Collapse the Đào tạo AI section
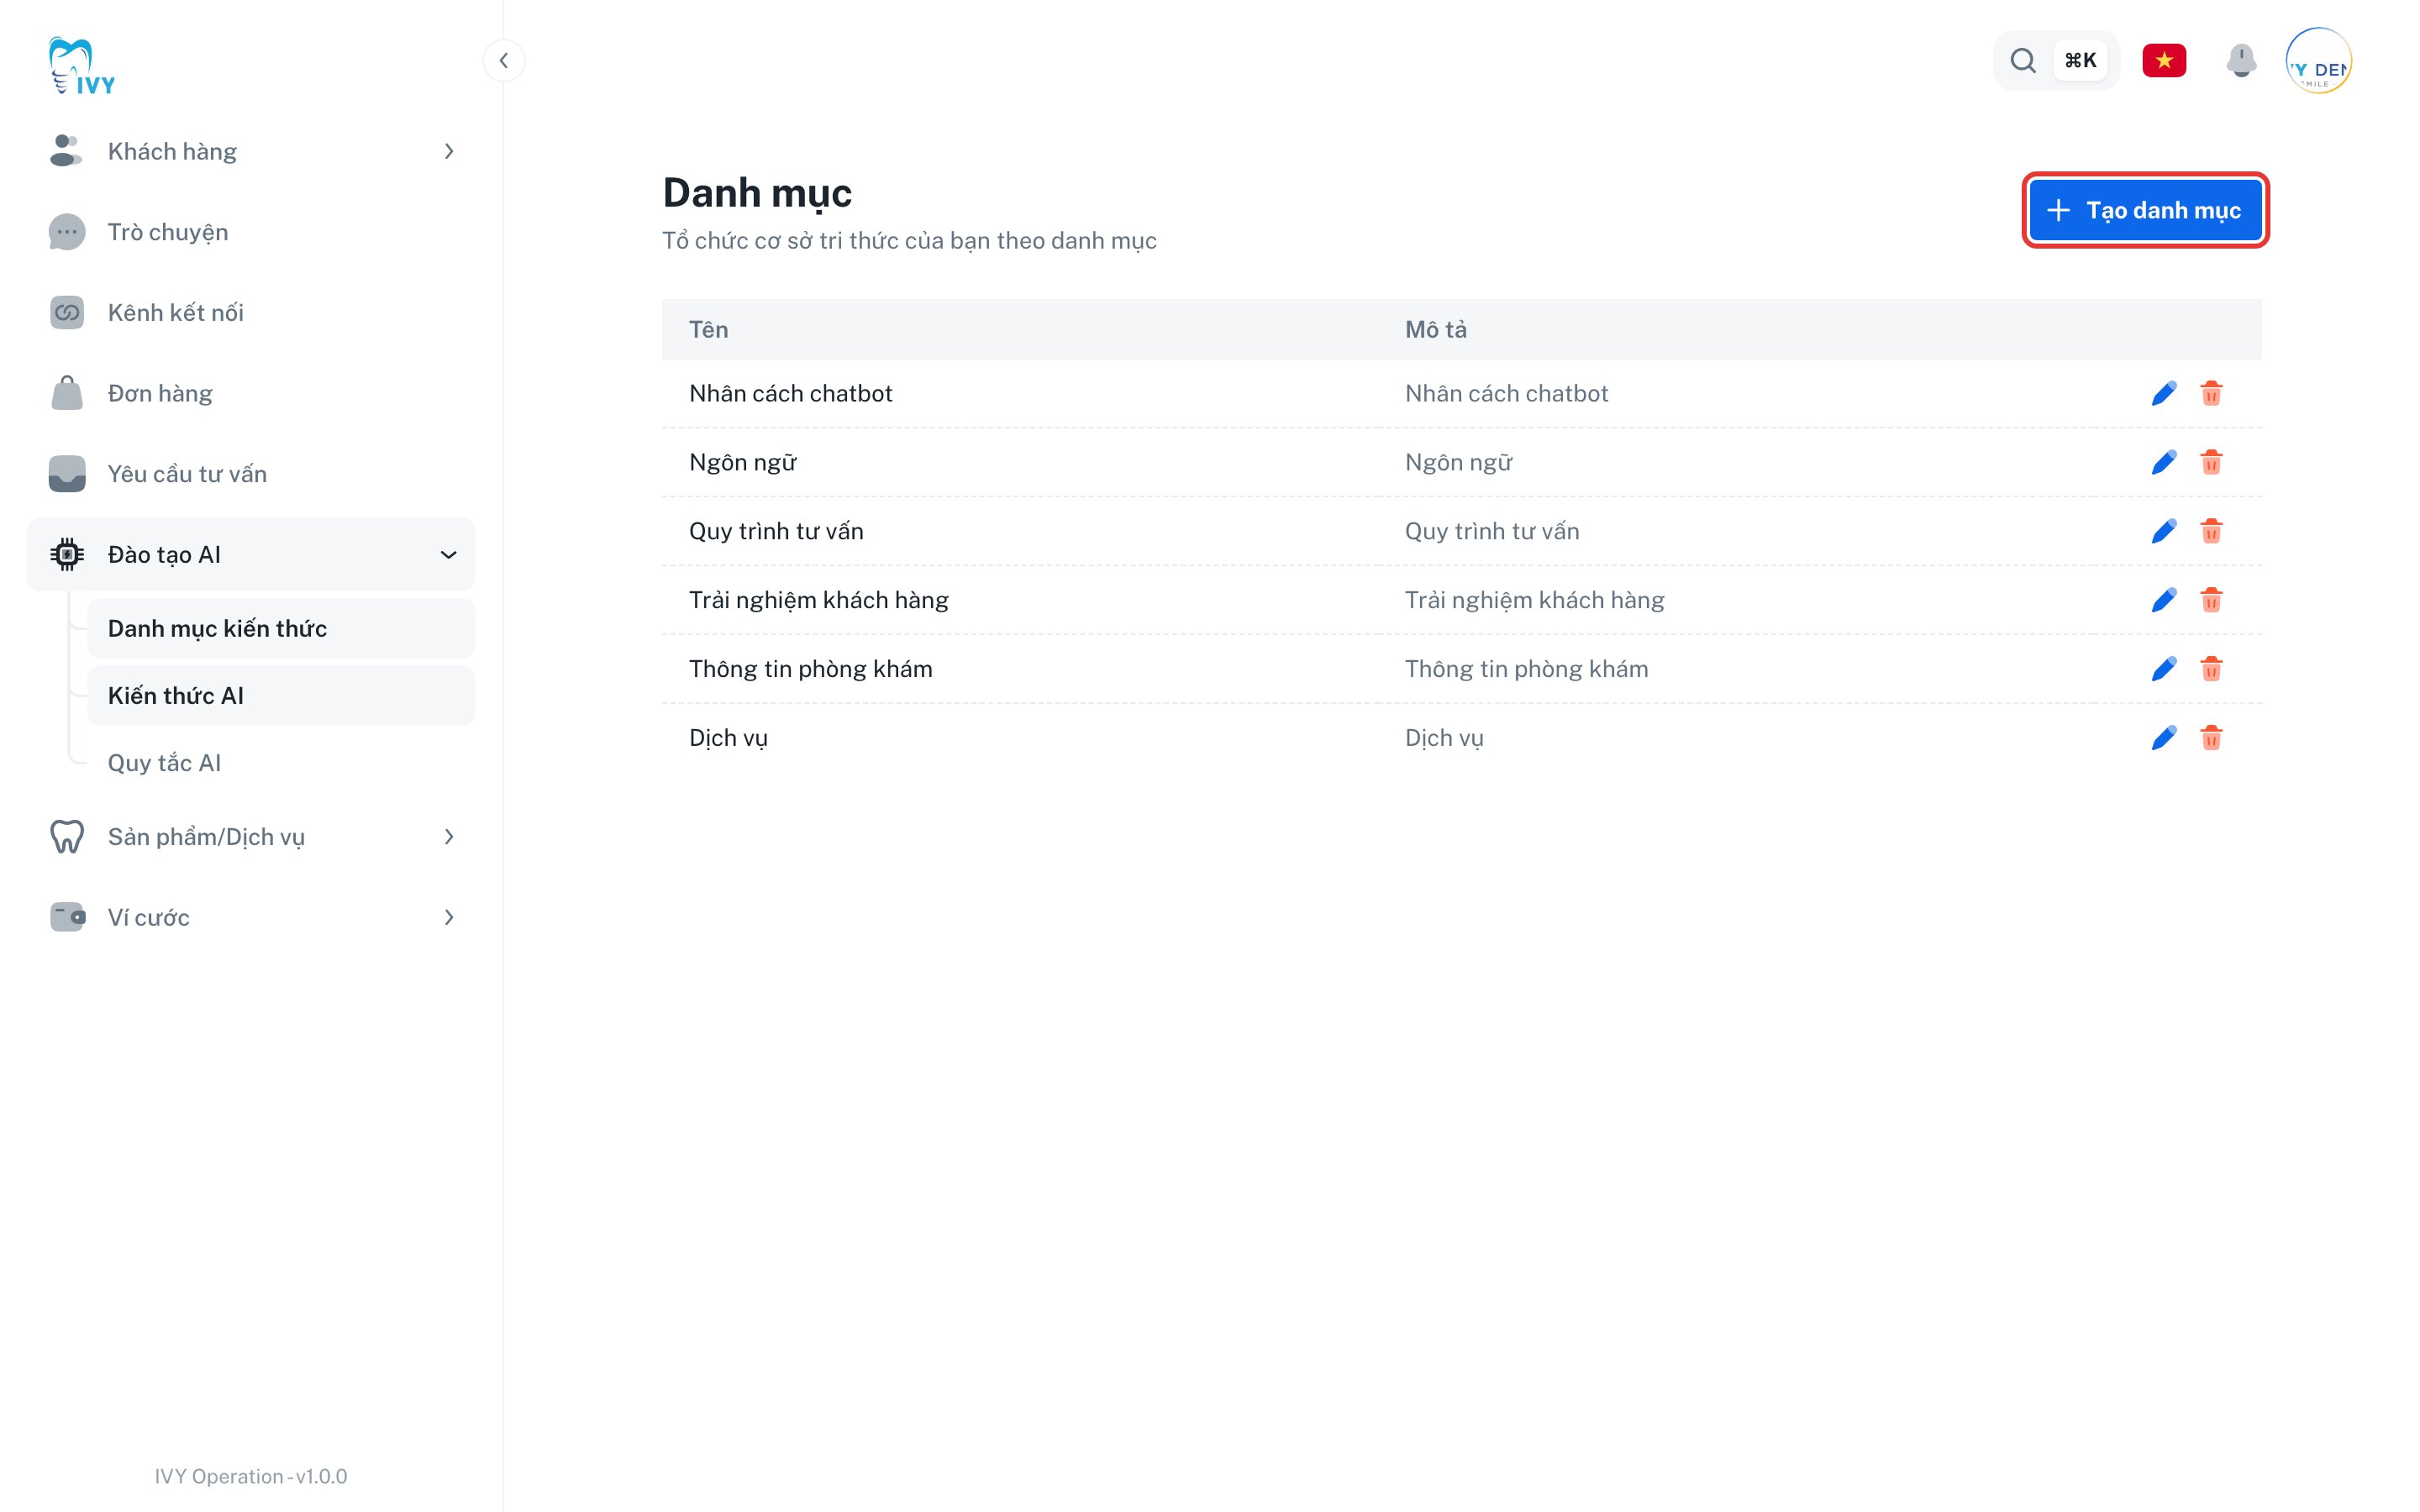Image resolution: width=2420 pixels, height=1512 pixels. click(251, 554)
